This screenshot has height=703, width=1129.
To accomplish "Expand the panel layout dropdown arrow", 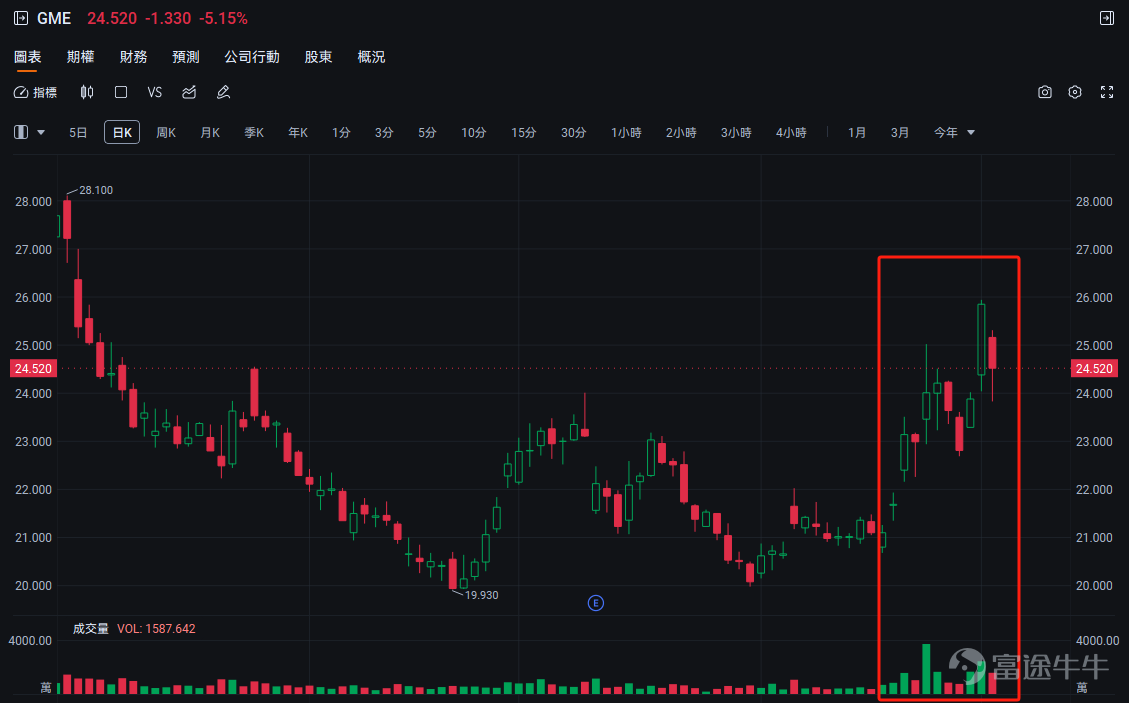I will coord(41,133).
